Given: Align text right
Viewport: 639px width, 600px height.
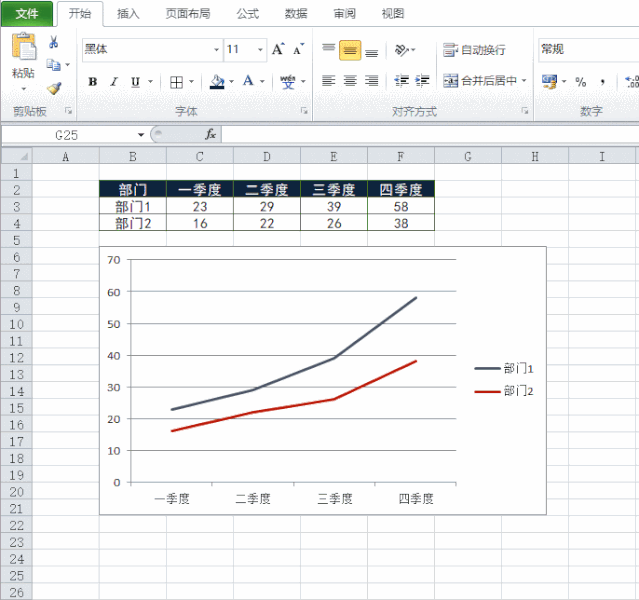Looking at the screenshot, I should coord(371,81).
